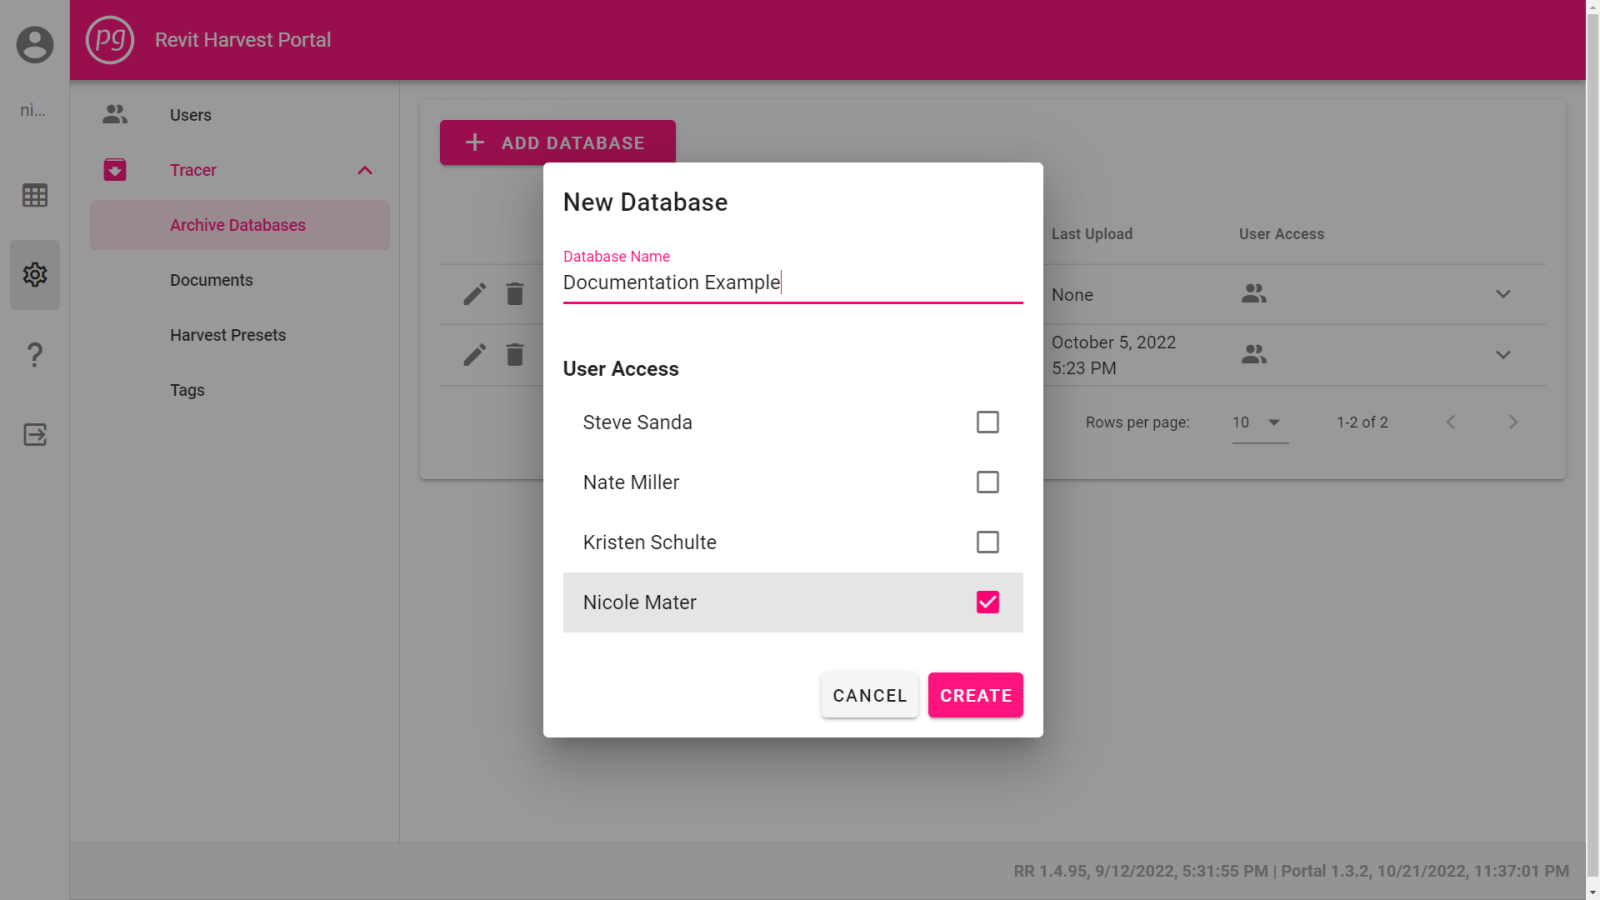Screen dimensions: 1600x900
Task: Click the CREATE button
Action: coord(975,695)
